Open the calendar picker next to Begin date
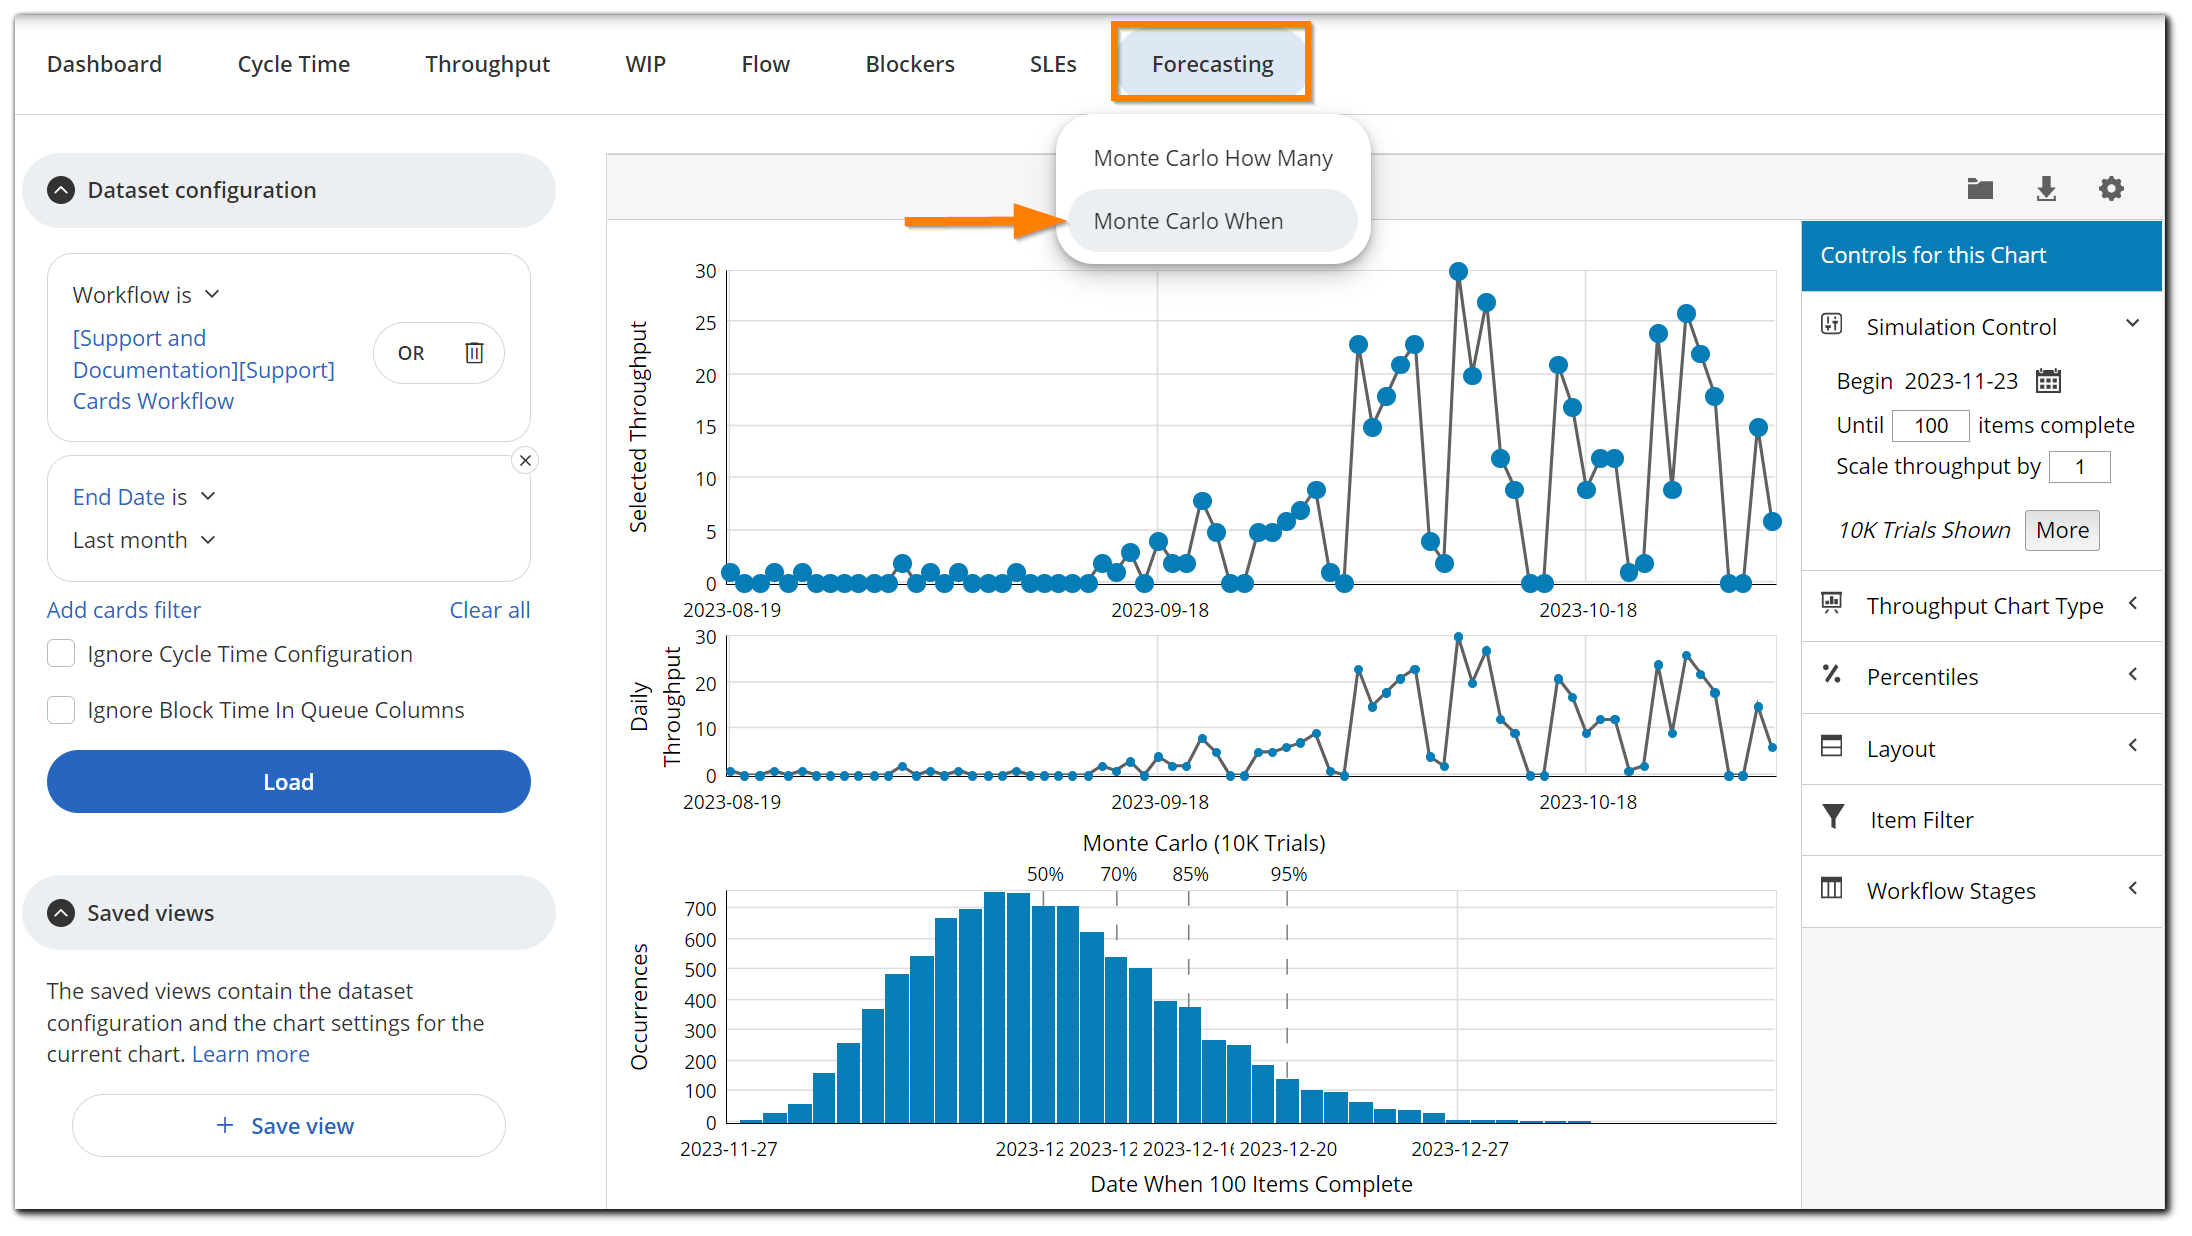Viewport: 2192px width, 1236px height. click(2049, 381)
